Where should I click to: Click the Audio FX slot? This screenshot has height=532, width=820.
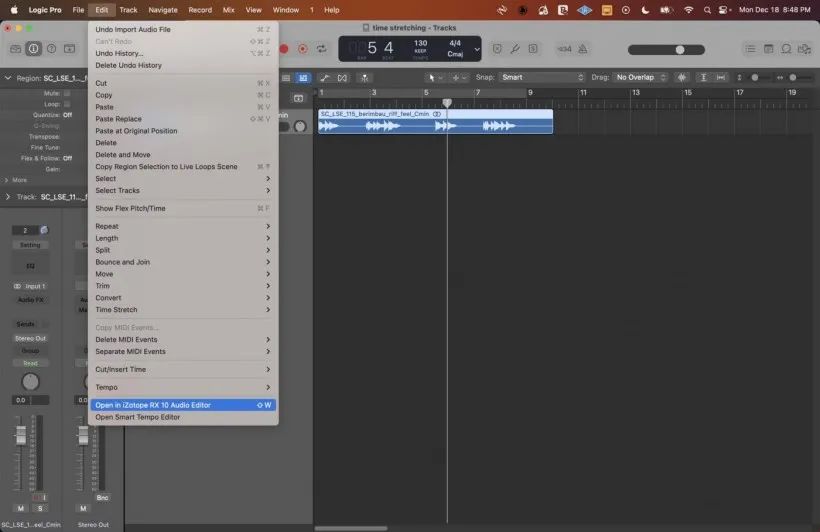pos(30,300)
